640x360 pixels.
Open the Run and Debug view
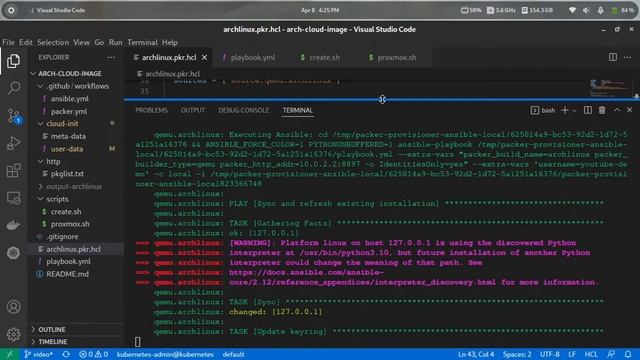pyautogui.click(x=13, y=143)
